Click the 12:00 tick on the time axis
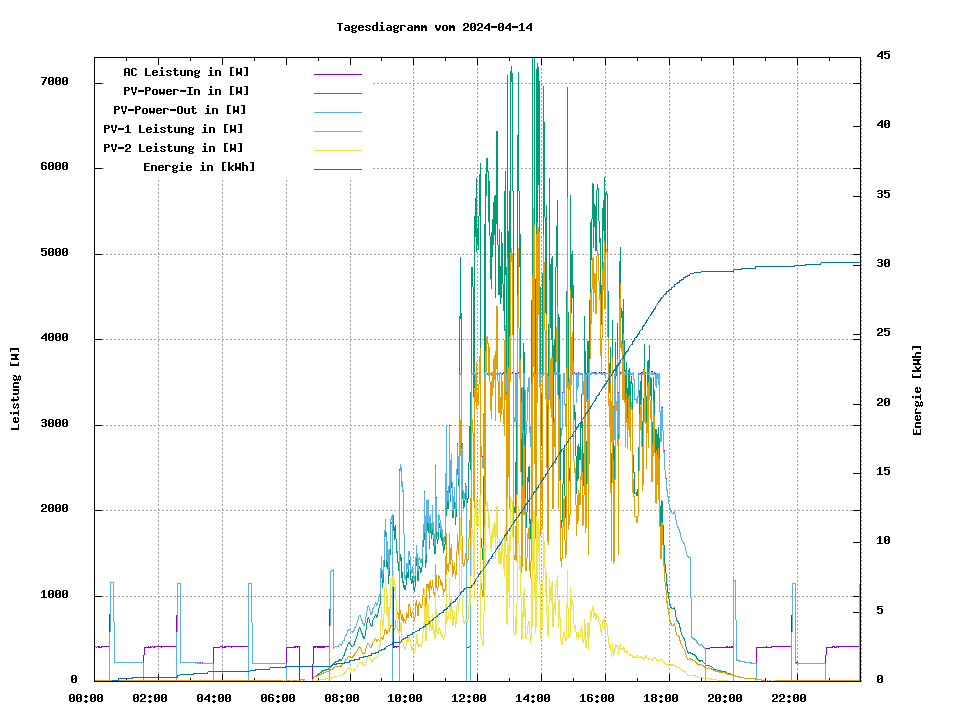The image size is (960, 720). (x=470, y=698)
